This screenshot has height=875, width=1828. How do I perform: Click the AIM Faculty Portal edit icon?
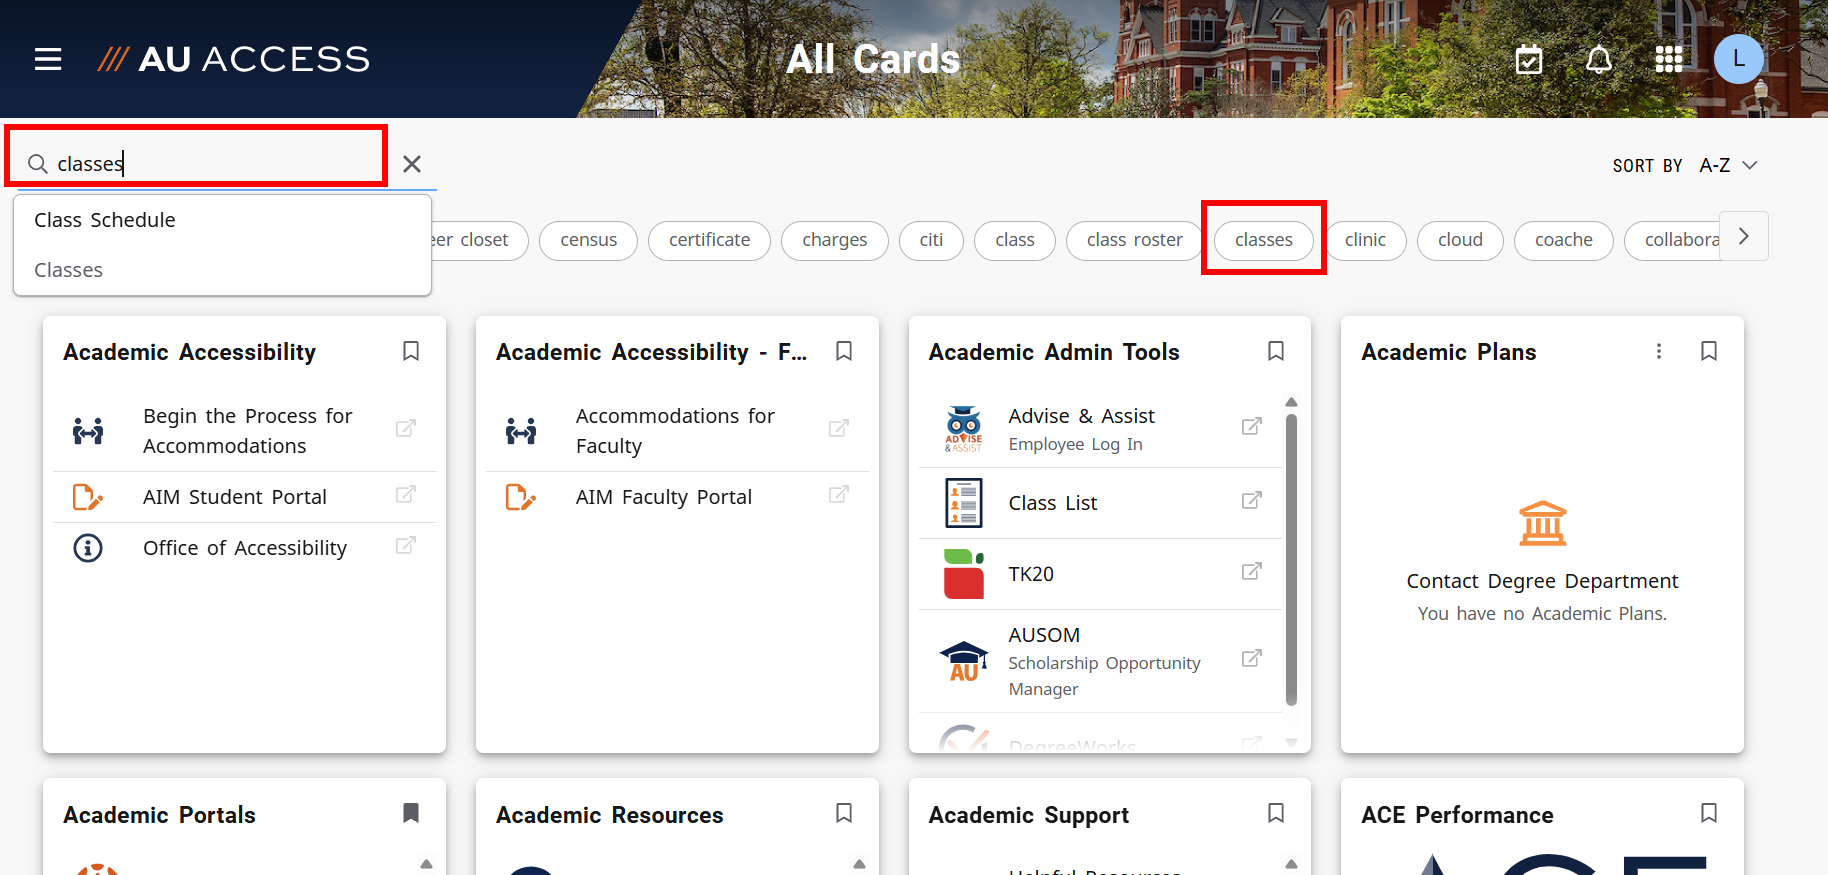521,497
